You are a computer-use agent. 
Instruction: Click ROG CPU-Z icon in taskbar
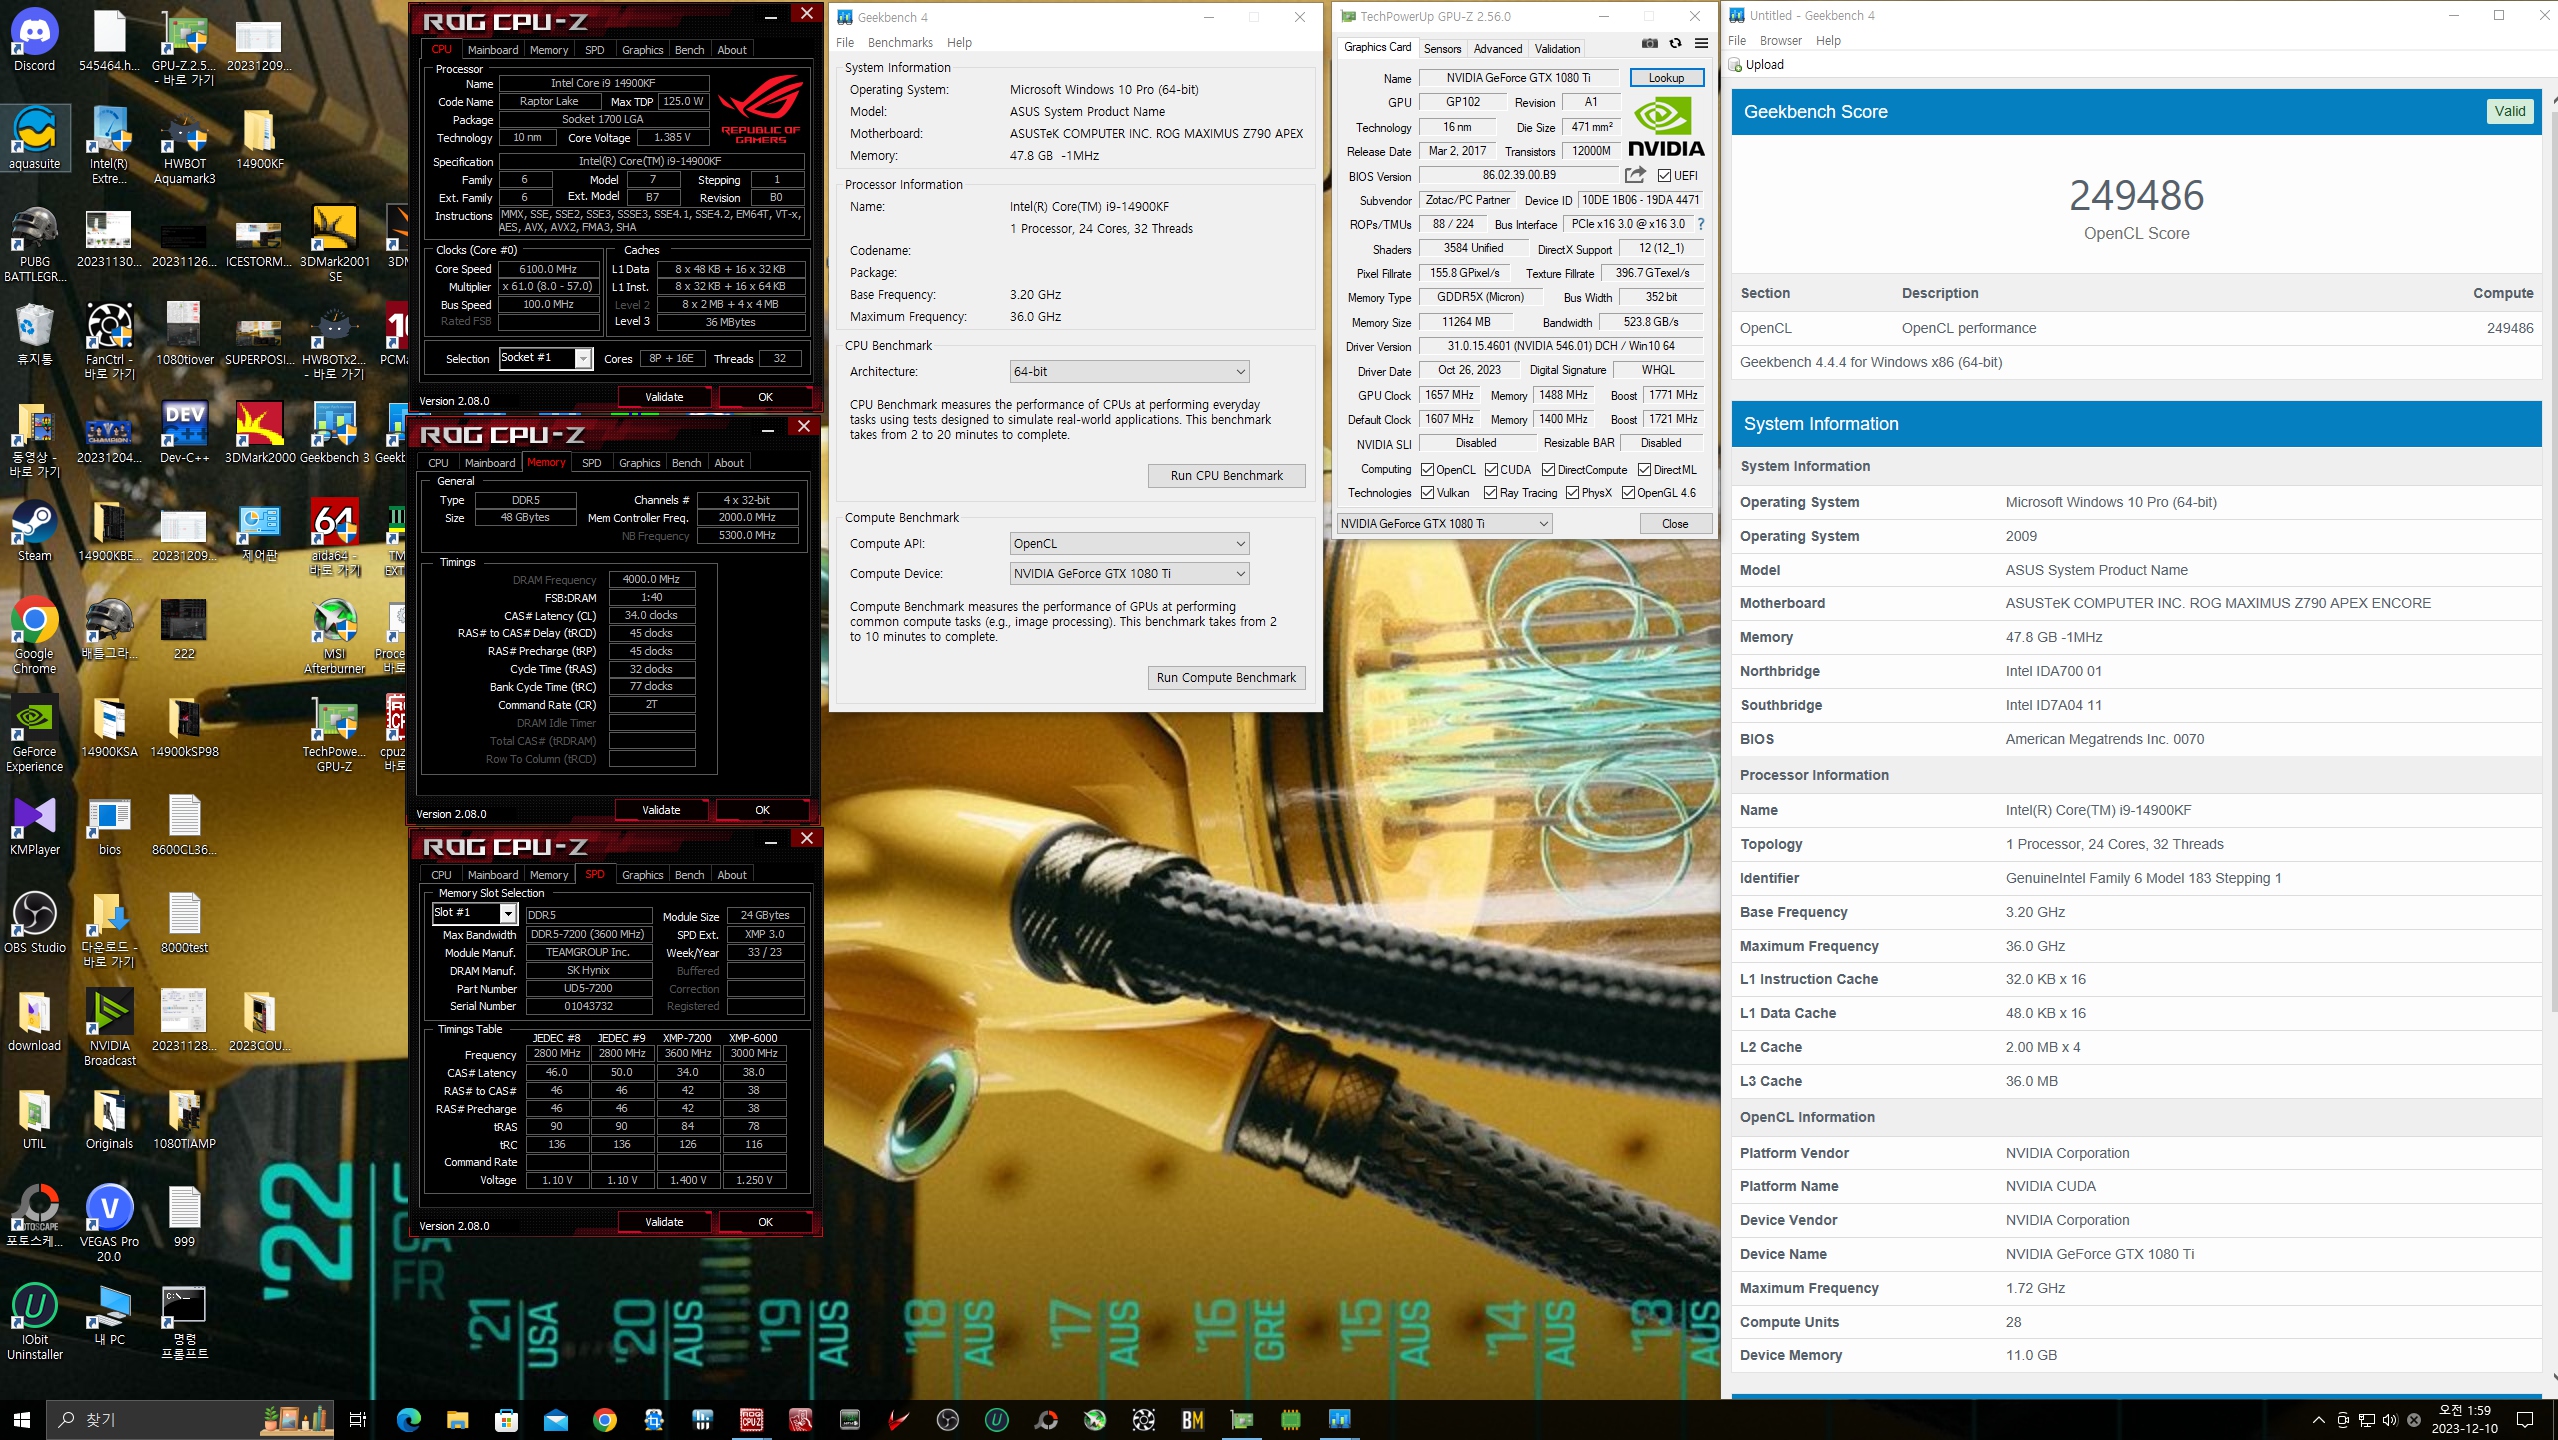[752, 1419]
